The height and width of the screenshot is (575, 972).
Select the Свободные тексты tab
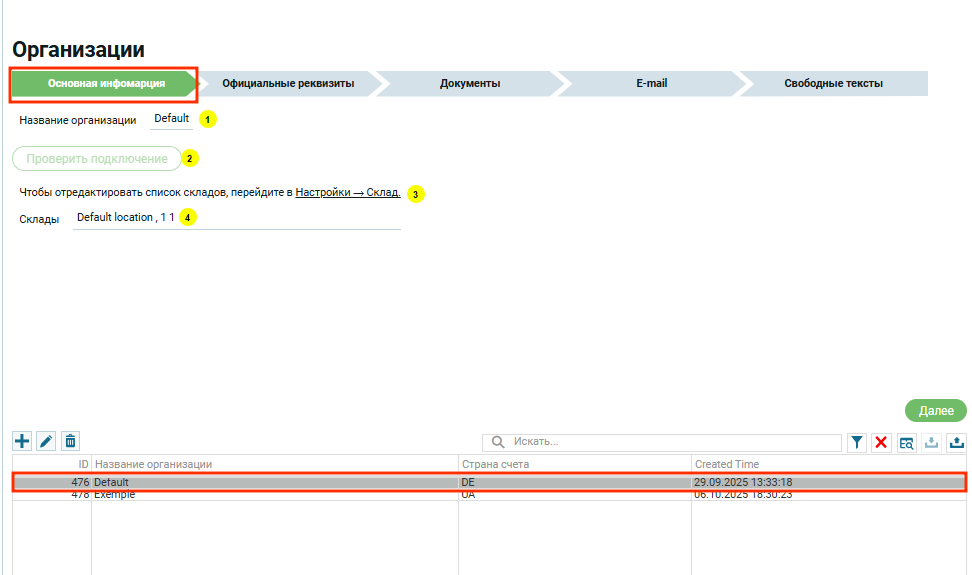tap(832, 84)
